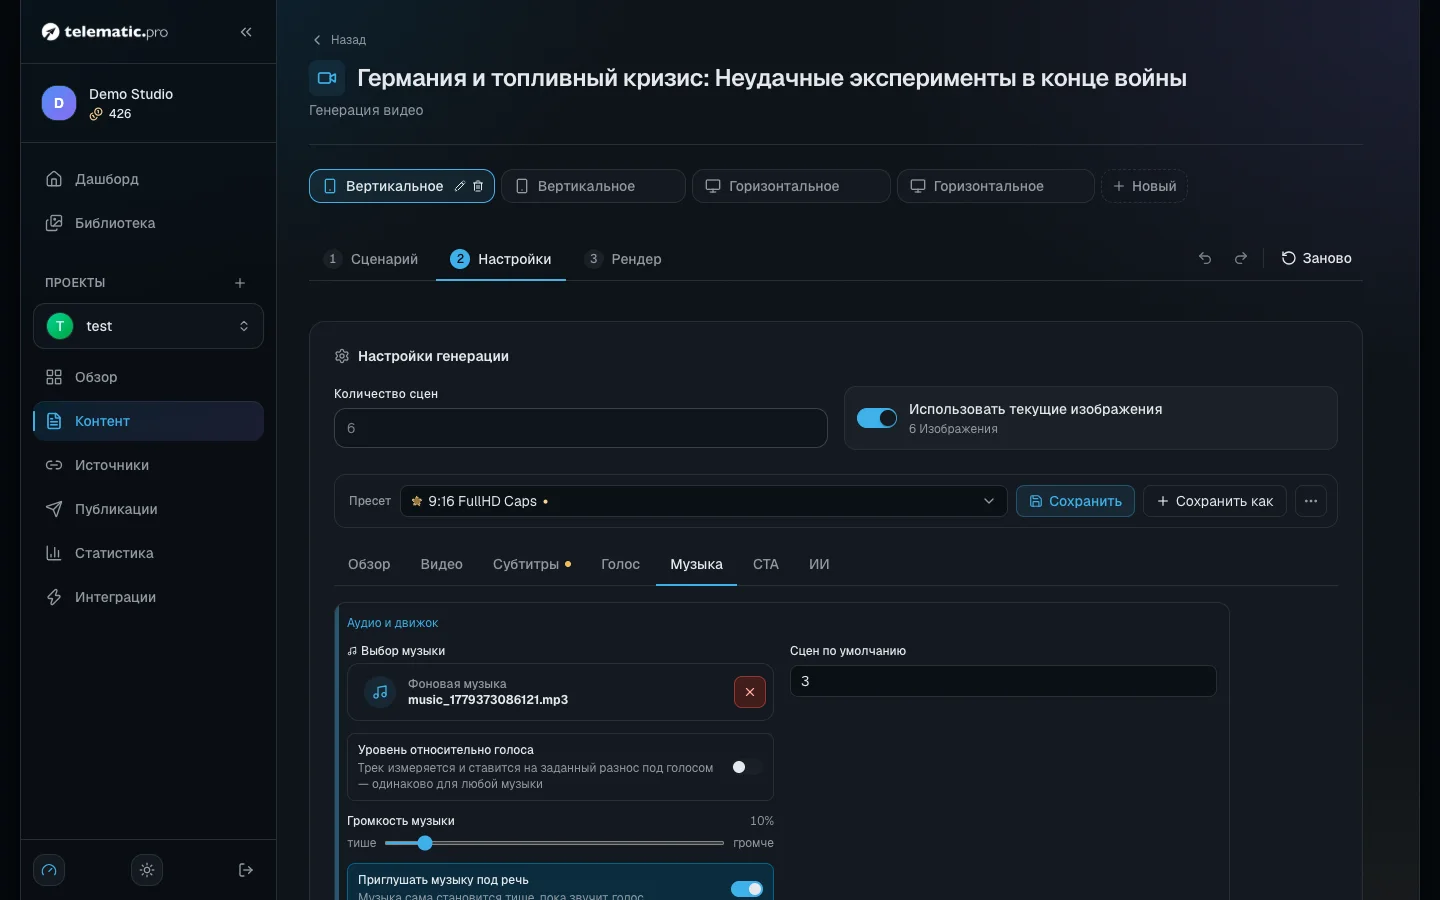Click Сохранить как button
The width and height of the screenshot is (1440, 900).
[1215, 501]
